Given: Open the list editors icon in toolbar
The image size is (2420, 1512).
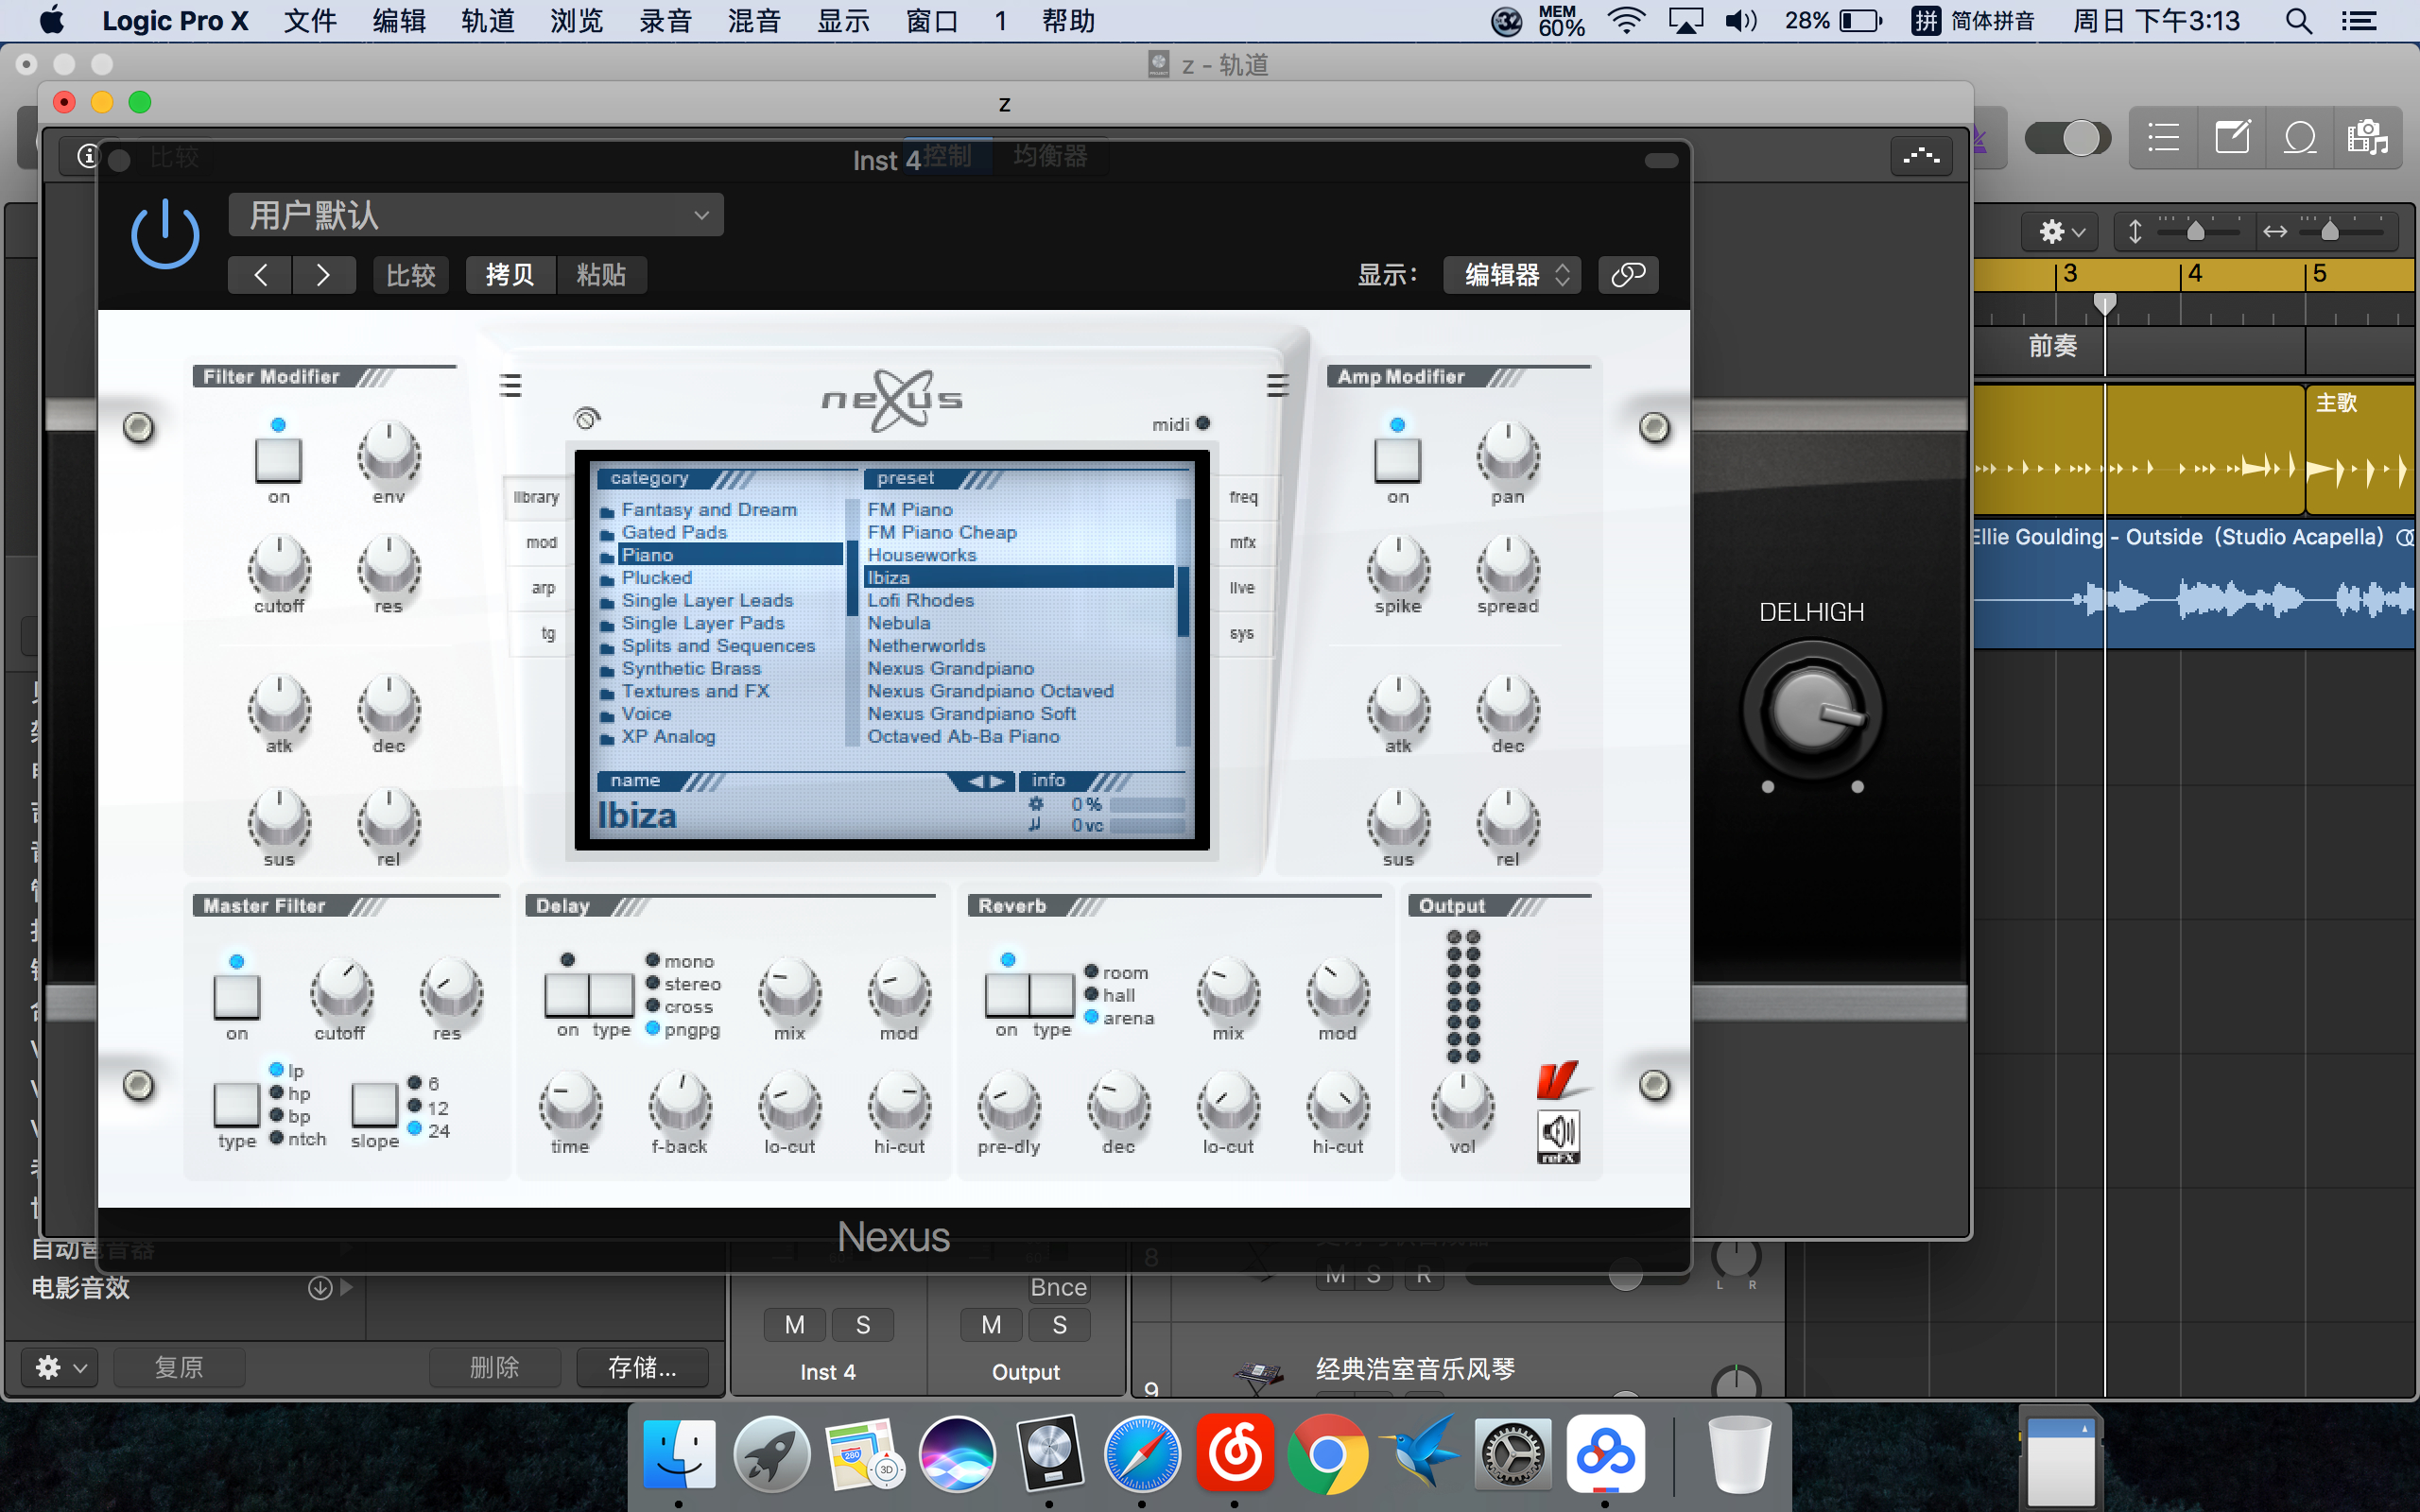Looking at the screenshot, I should pos(2163,138).
